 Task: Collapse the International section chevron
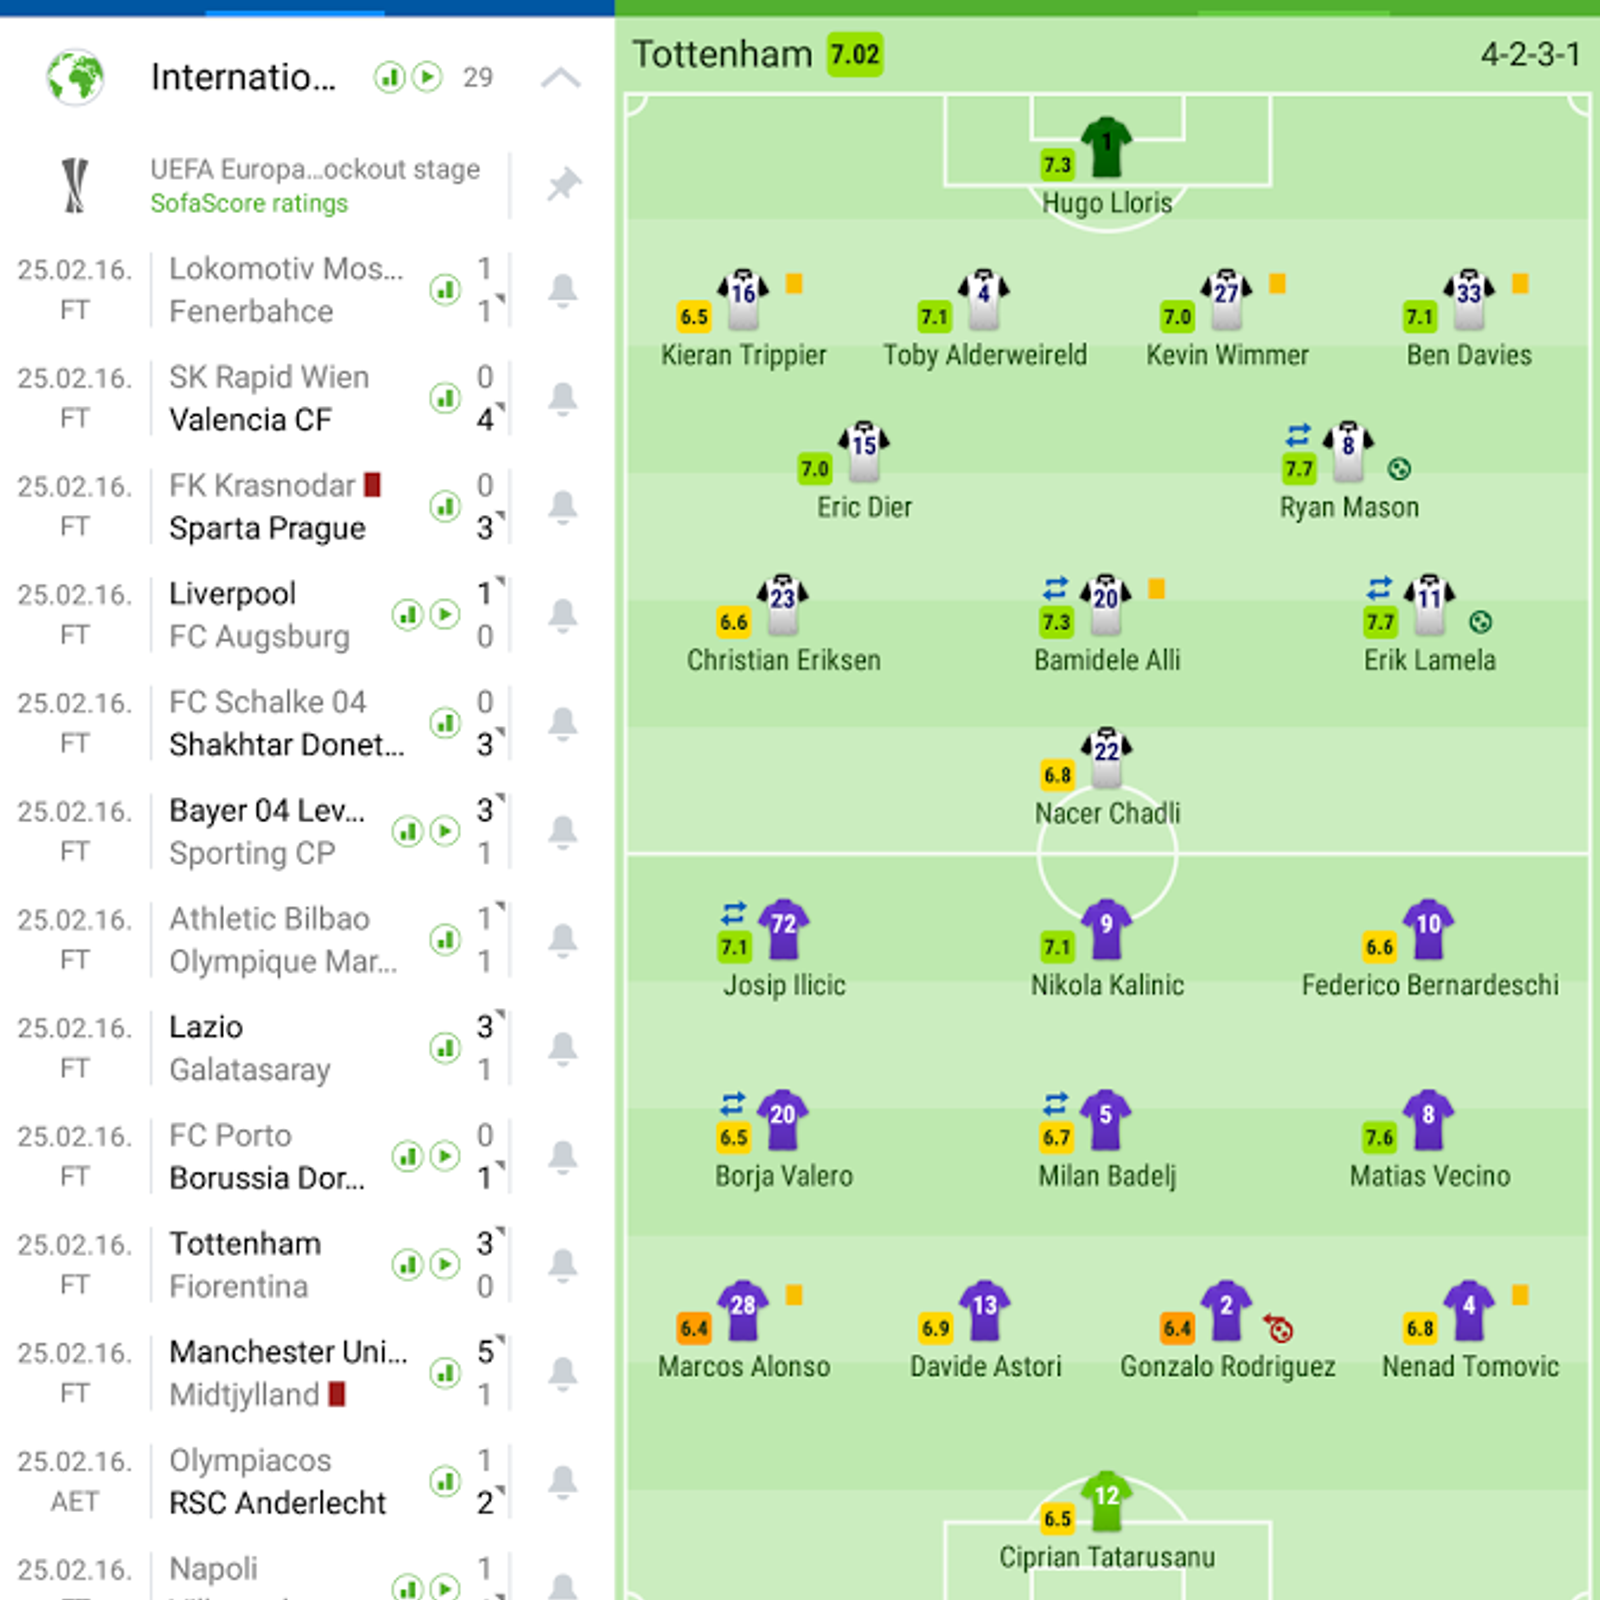point(561,77)
